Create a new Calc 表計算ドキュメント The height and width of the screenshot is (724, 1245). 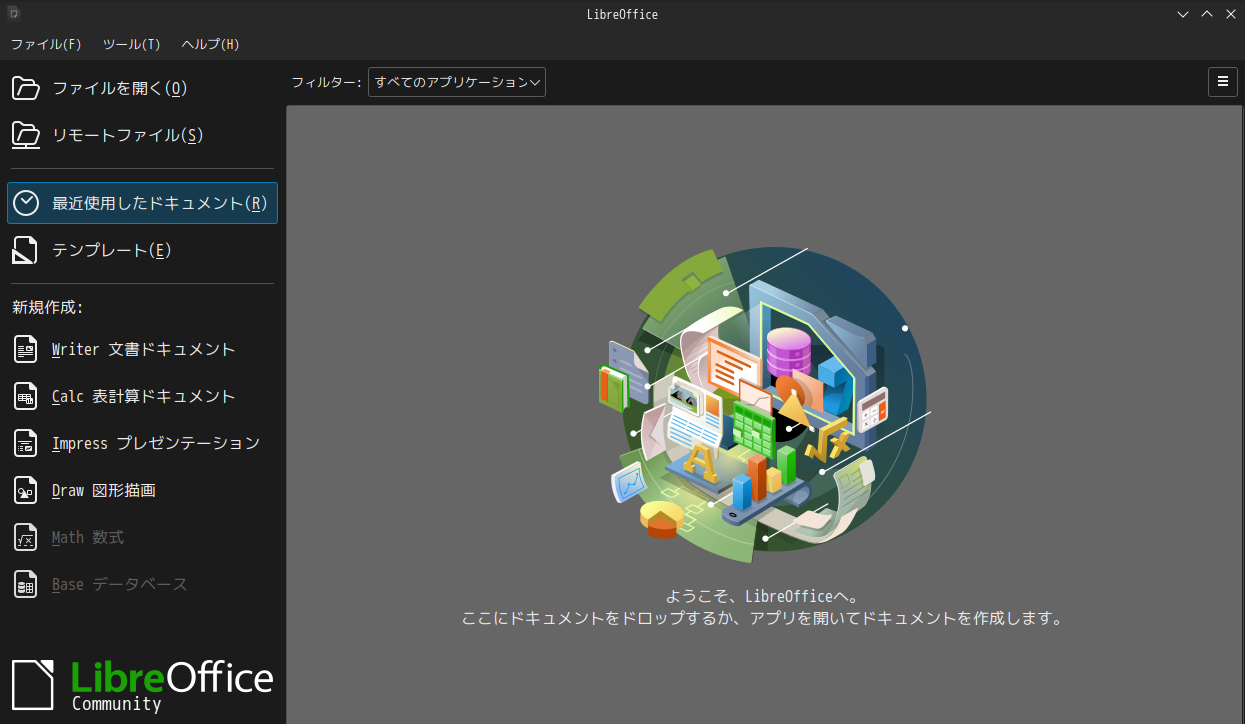(x=140, y=396)
